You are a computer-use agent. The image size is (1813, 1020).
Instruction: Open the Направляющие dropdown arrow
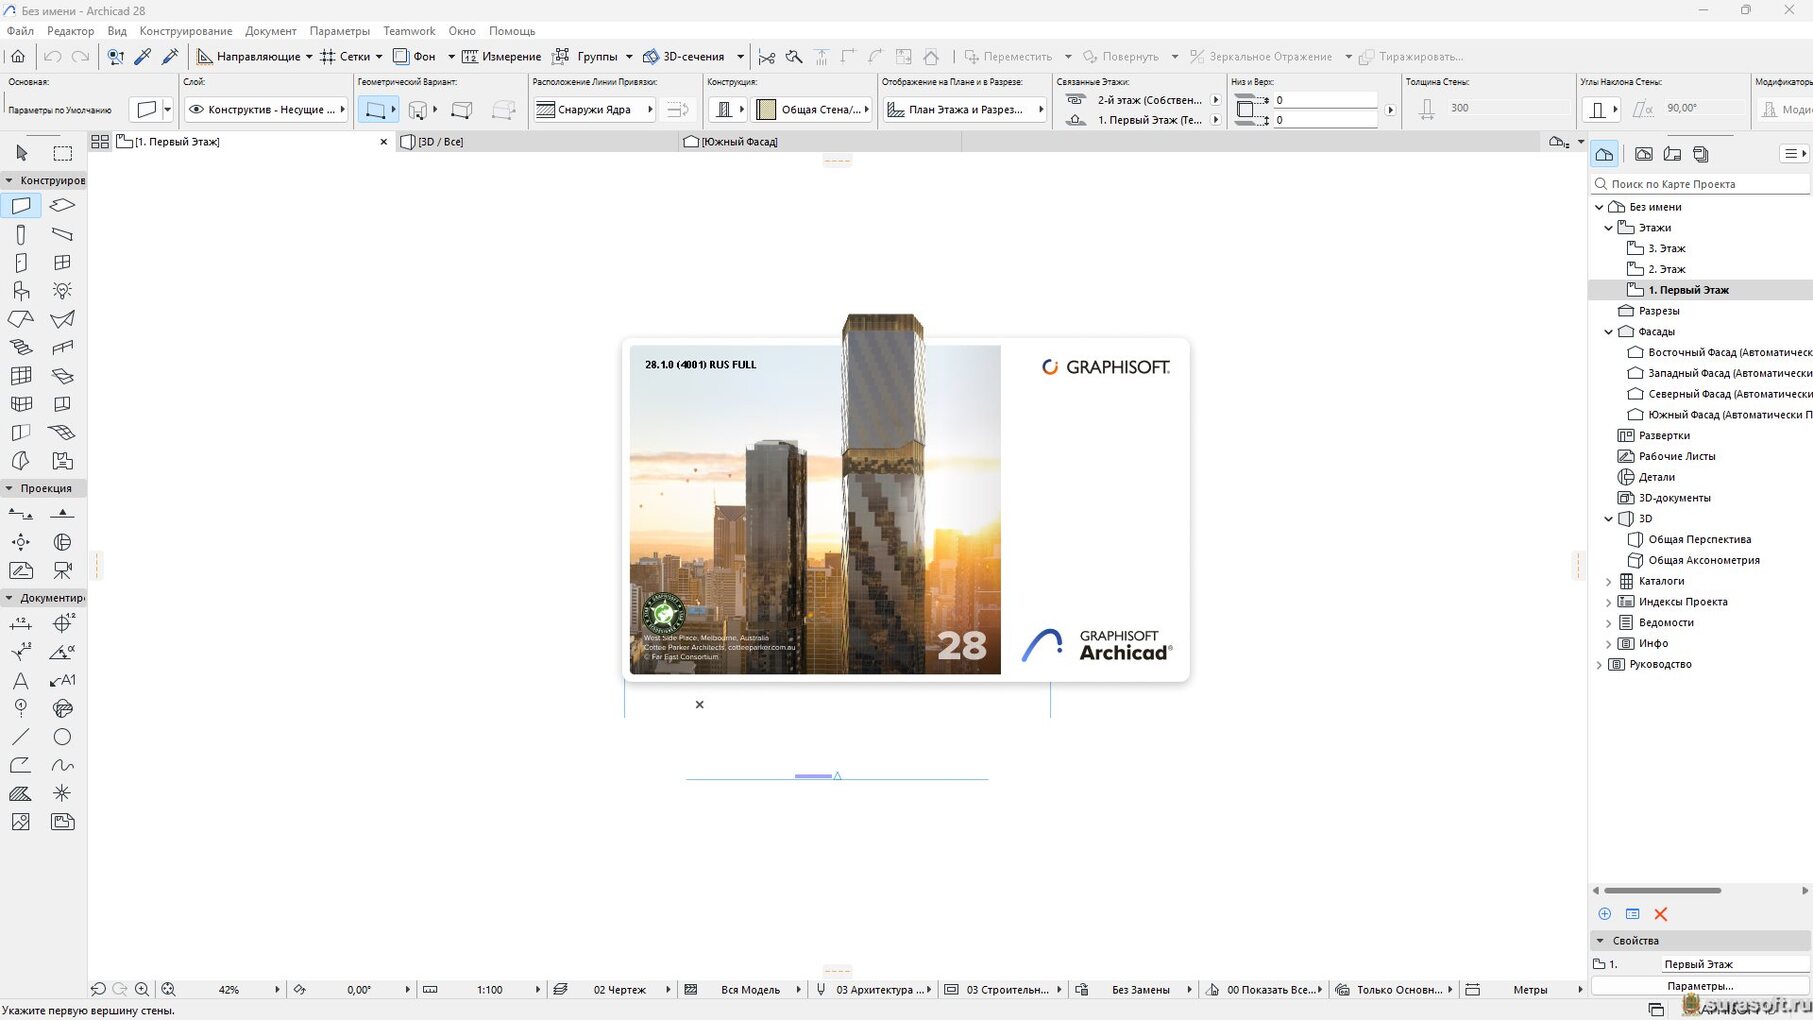309,57
